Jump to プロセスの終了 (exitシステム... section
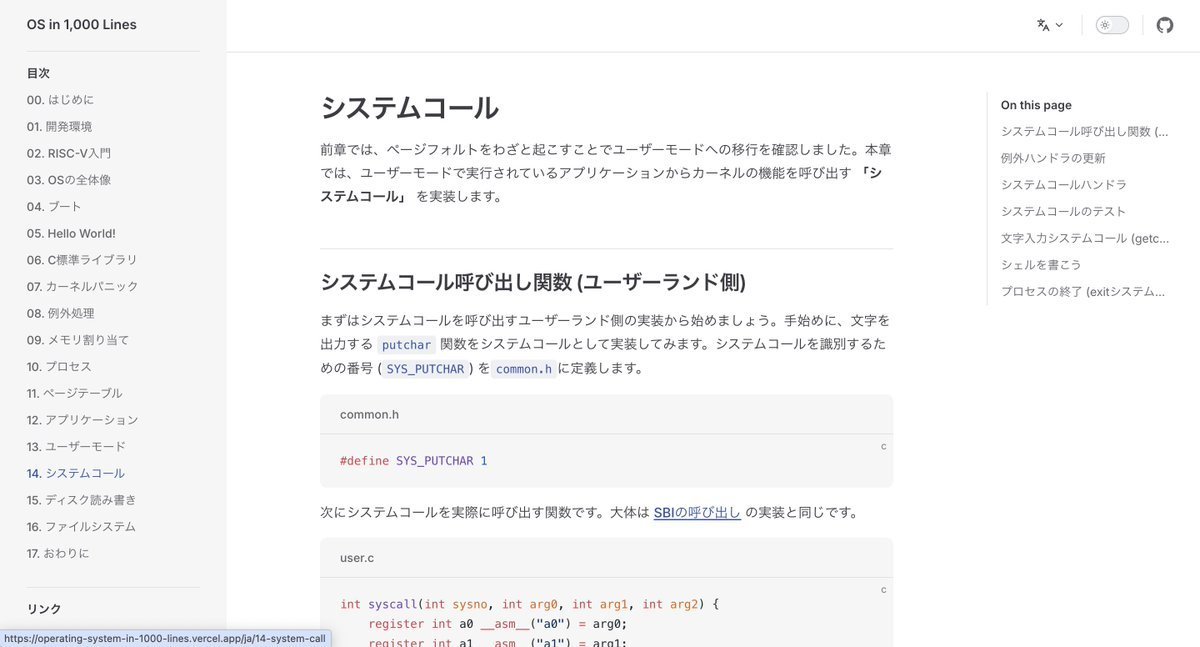Image resolution: width=1200 pixels, height=647 pixels. [x=1085, y=291]
